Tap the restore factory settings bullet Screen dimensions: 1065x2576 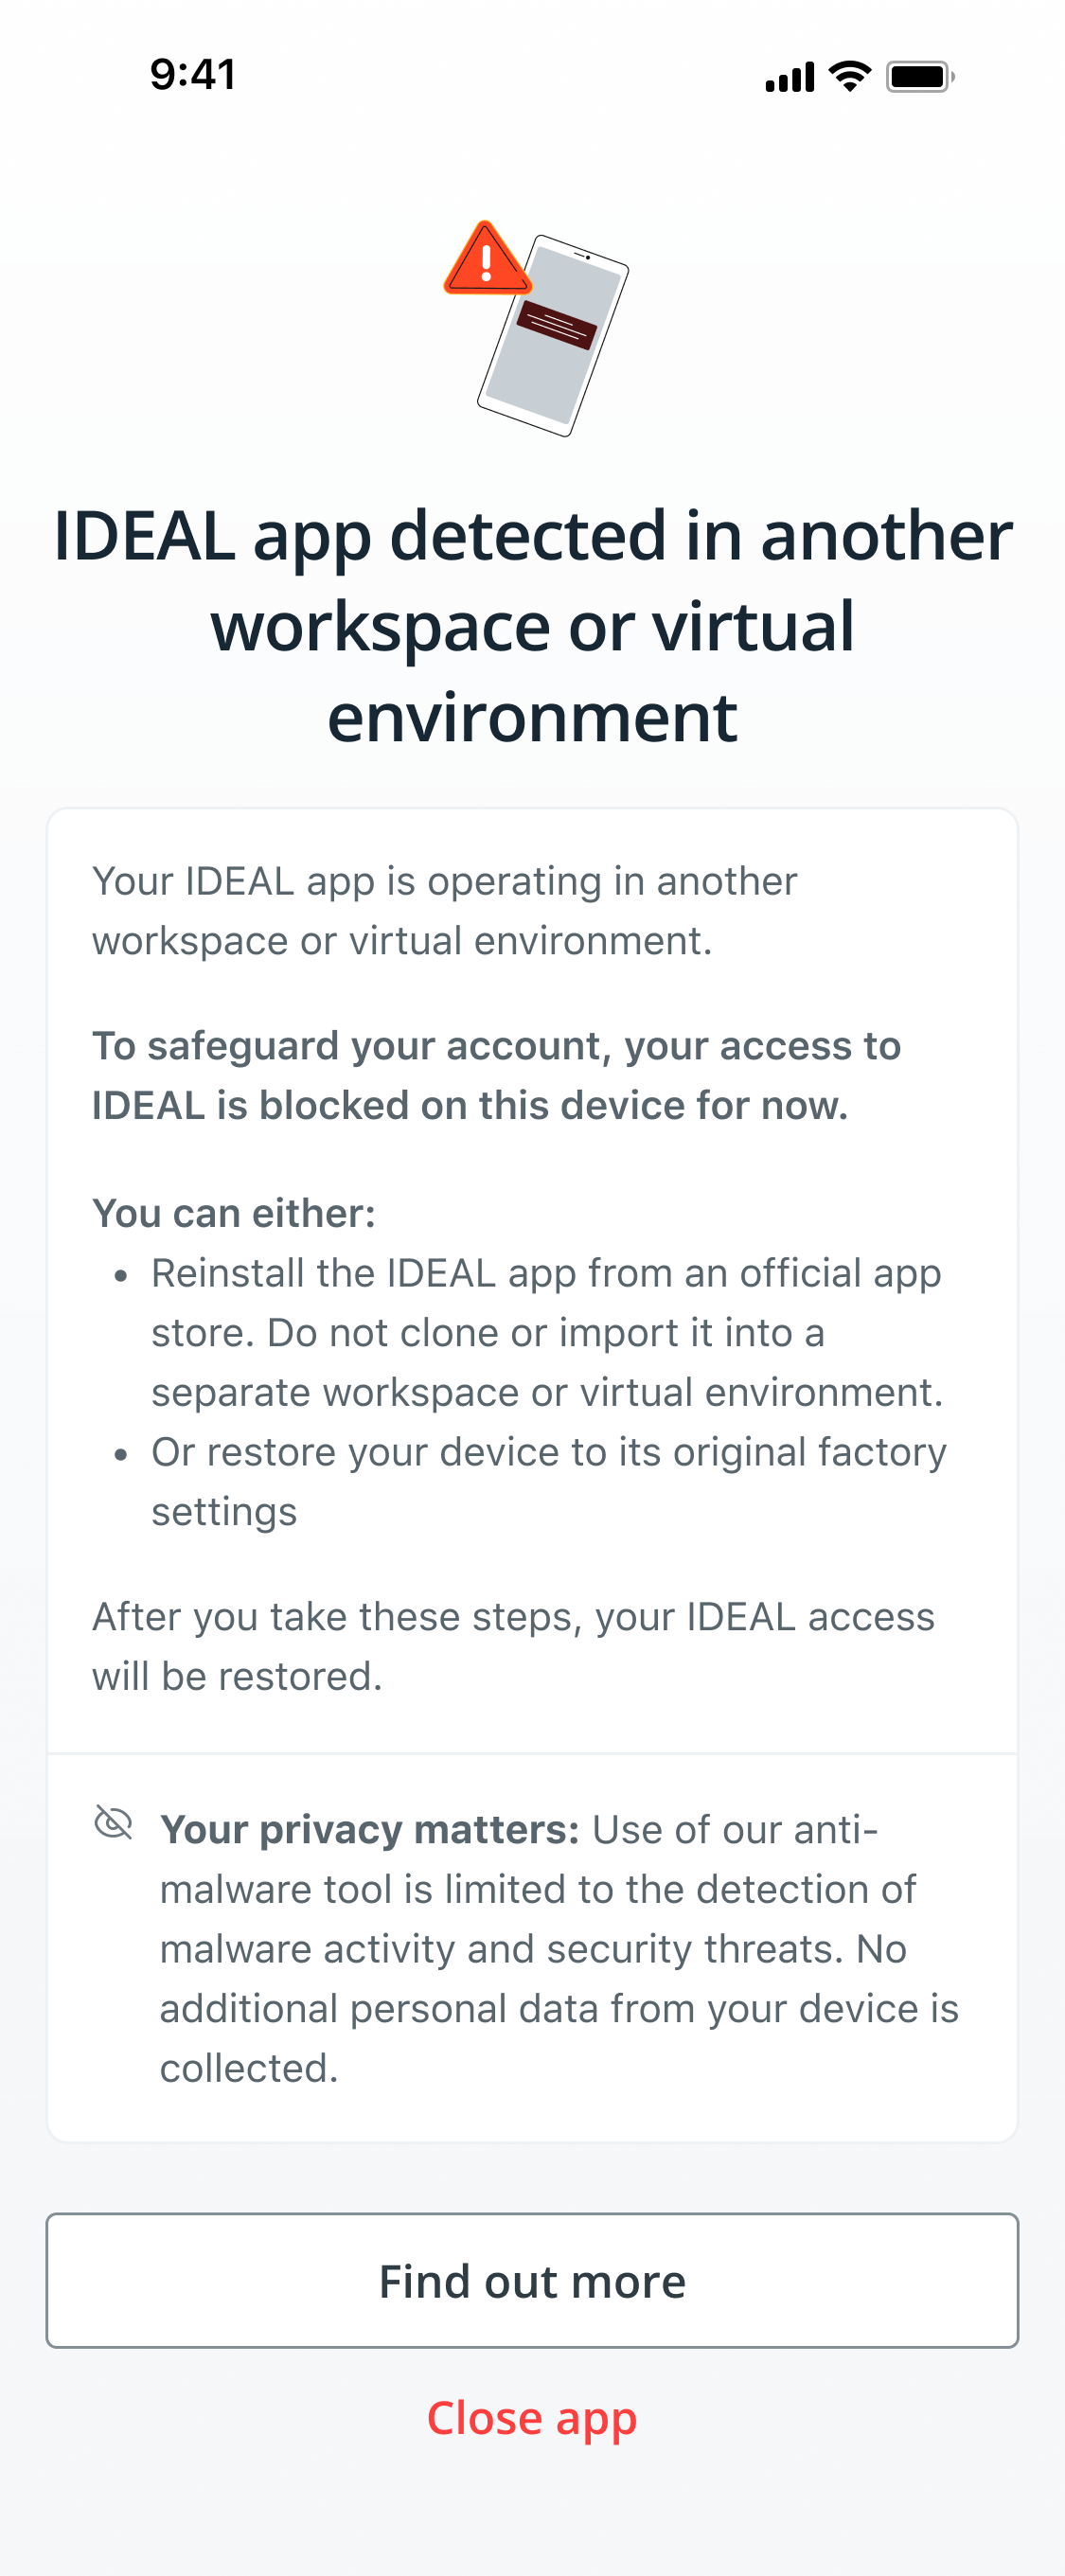(549, 1481)
